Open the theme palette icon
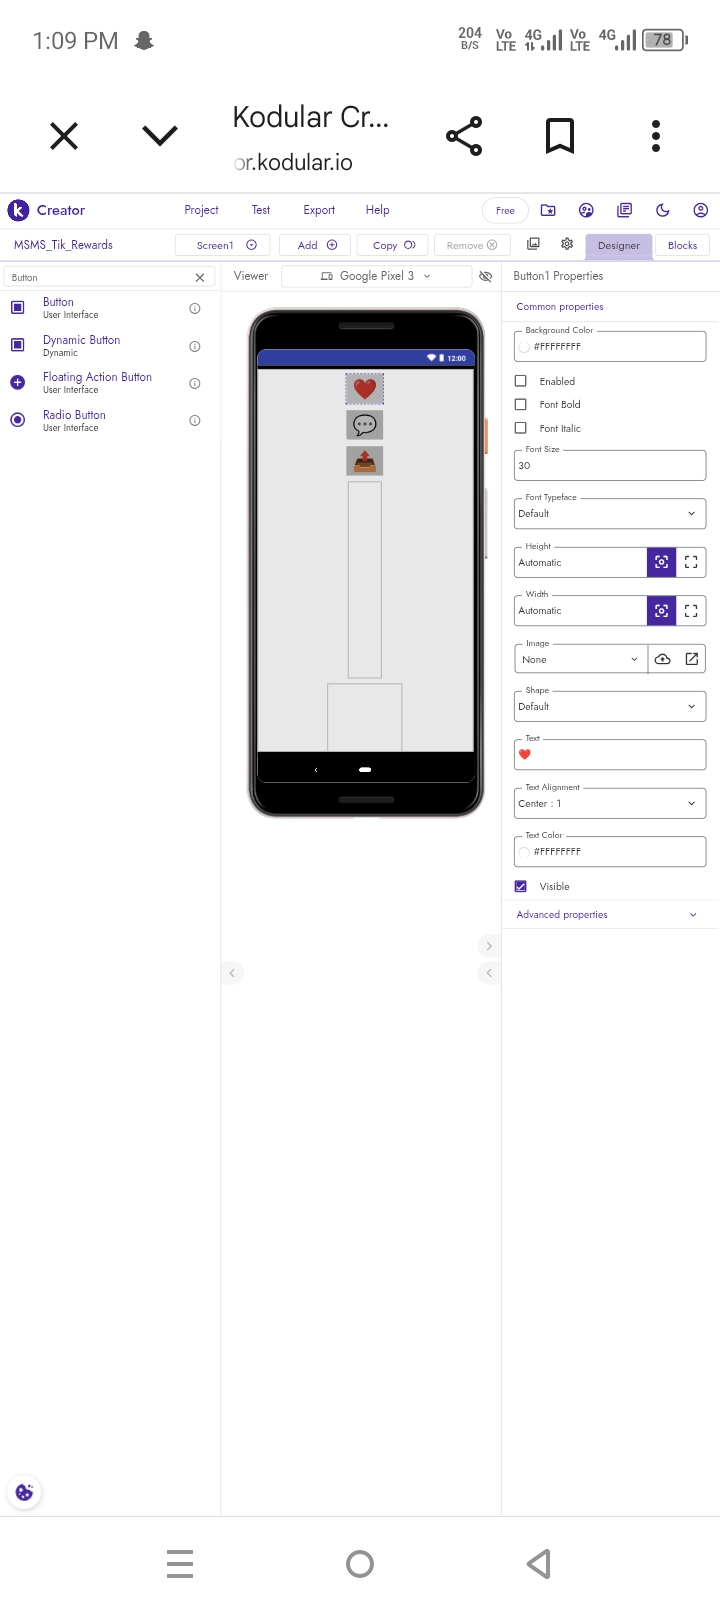This screenshot has height=1612, width=720. [586, 210]
